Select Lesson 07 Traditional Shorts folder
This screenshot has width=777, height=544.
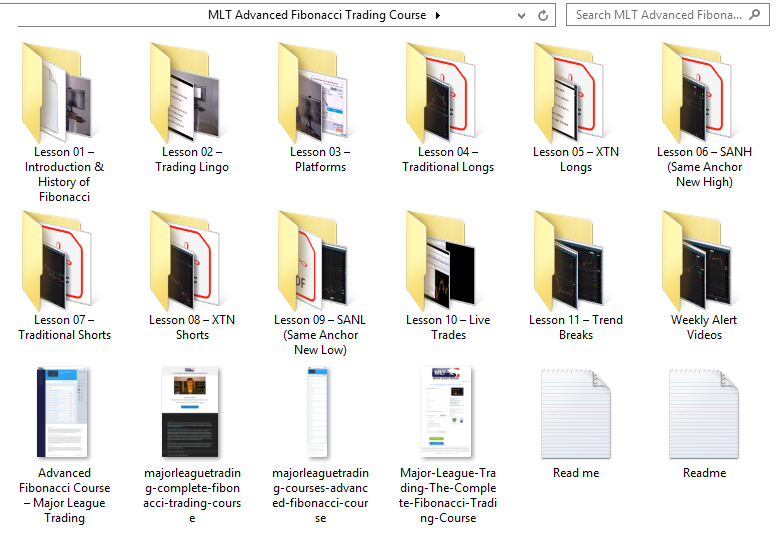pos(64,260)
